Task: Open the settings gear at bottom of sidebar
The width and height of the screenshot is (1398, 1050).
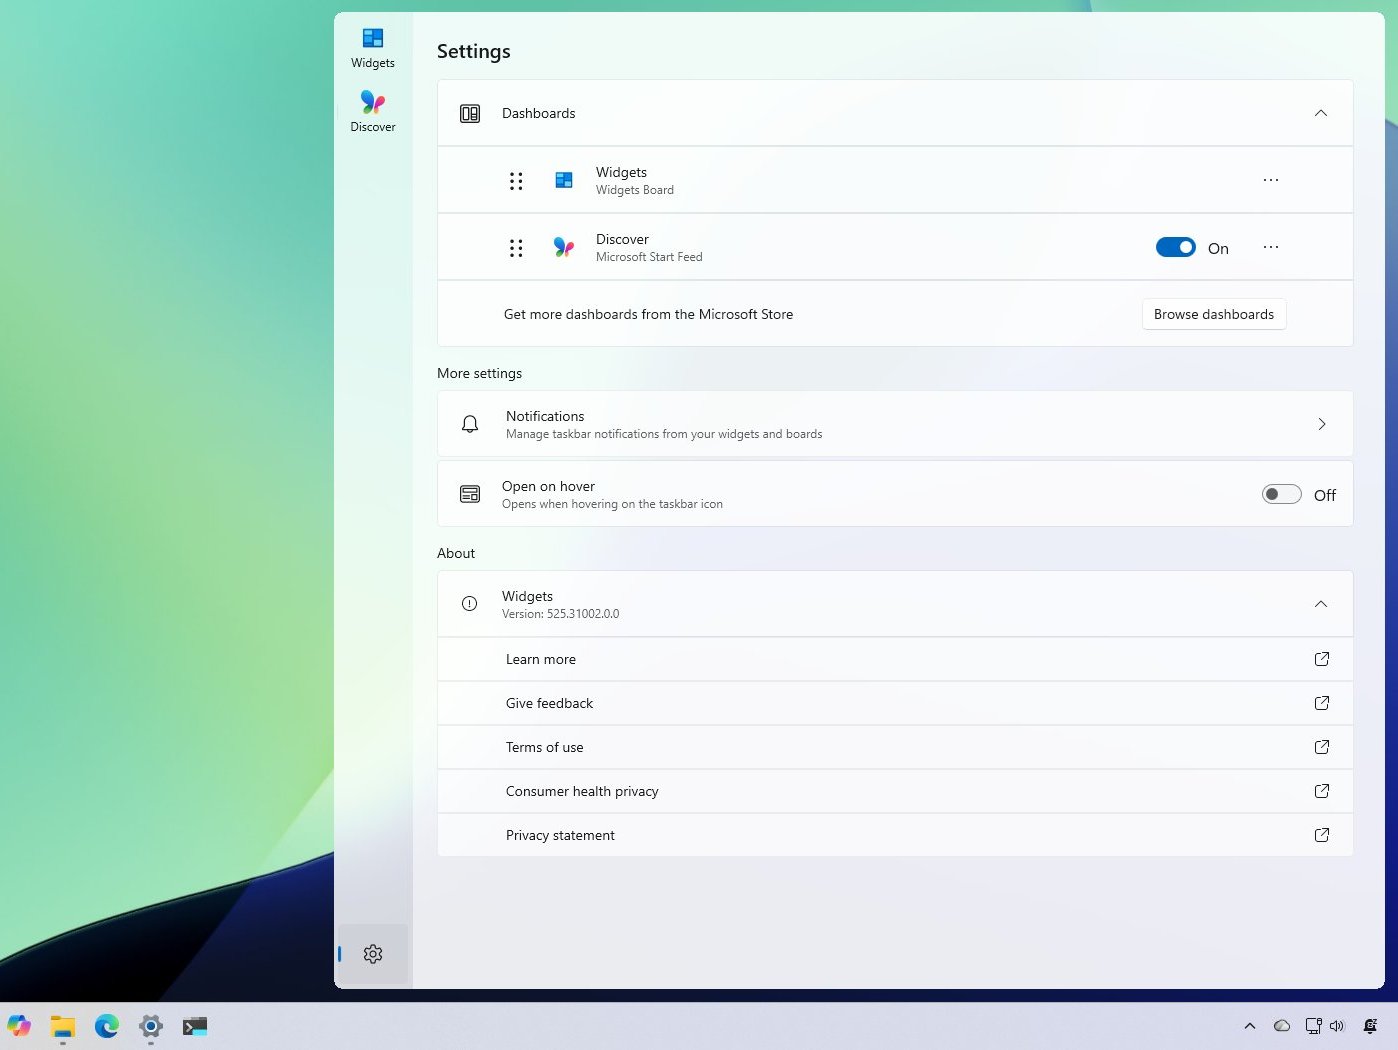Action: click(x=373, y=953)
